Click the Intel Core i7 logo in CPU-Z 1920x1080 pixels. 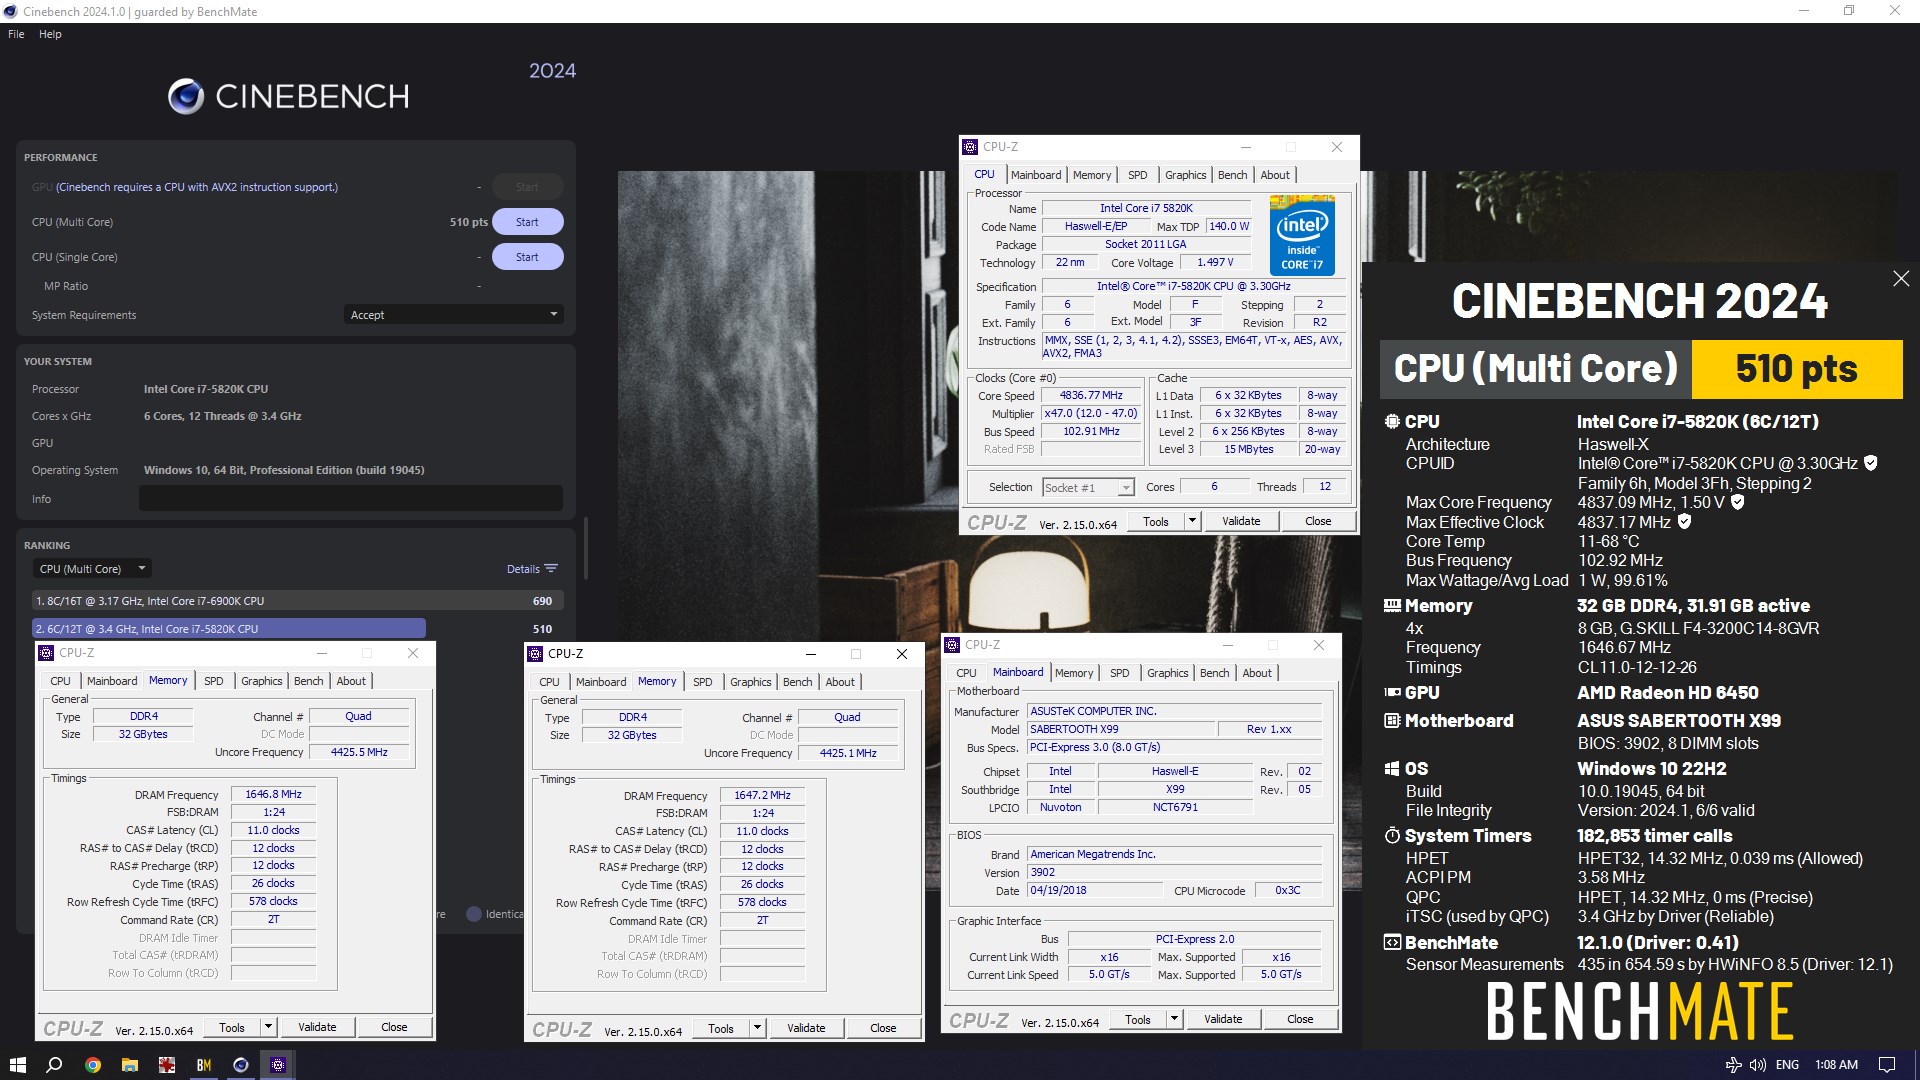(1302, 236)
